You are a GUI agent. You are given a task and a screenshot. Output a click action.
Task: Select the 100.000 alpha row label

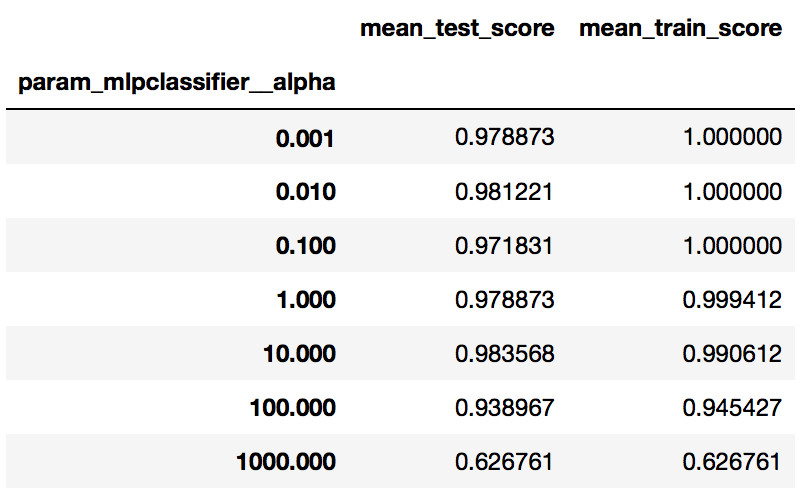(x=293, y=407)
